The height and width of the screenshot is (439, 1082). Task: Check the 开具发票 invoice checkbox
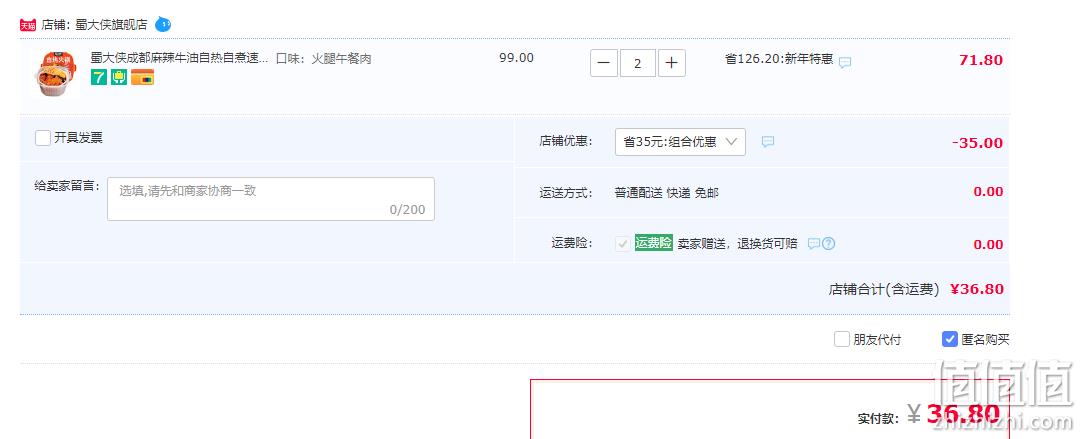point(43,138)
